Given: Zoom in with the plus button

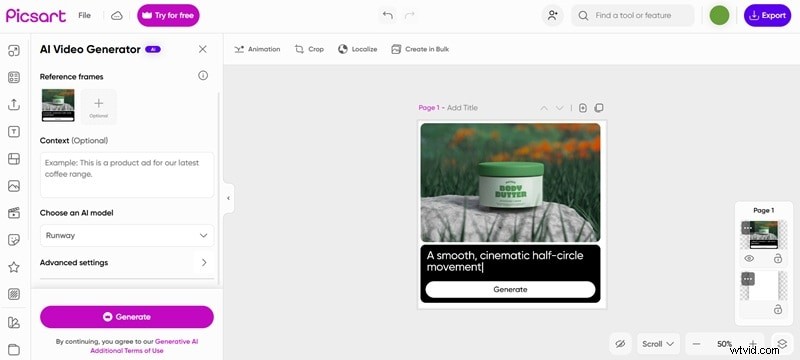Looking at the screenshot, I should 753,344.
